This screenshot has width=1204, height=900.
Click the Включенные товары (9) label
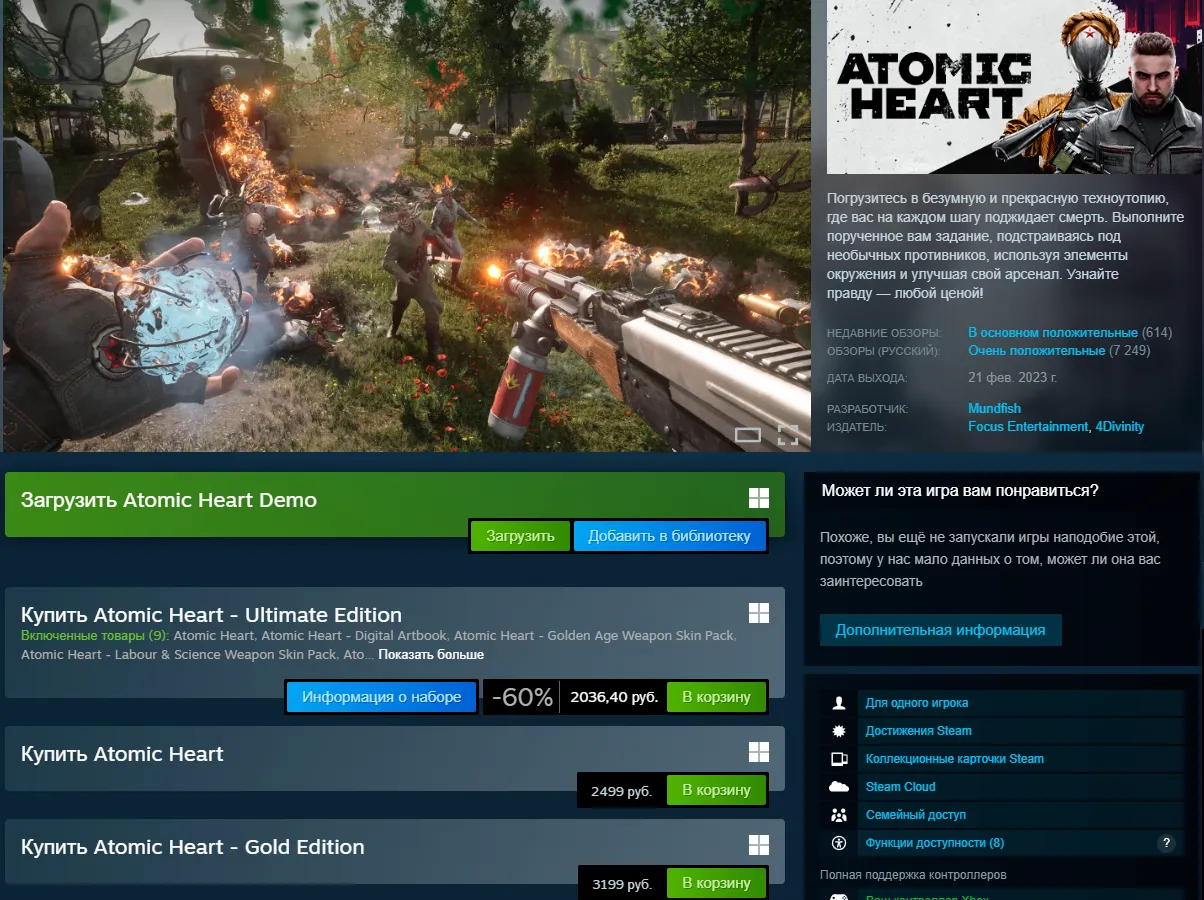pyautogui.click(x=96, y=635)
